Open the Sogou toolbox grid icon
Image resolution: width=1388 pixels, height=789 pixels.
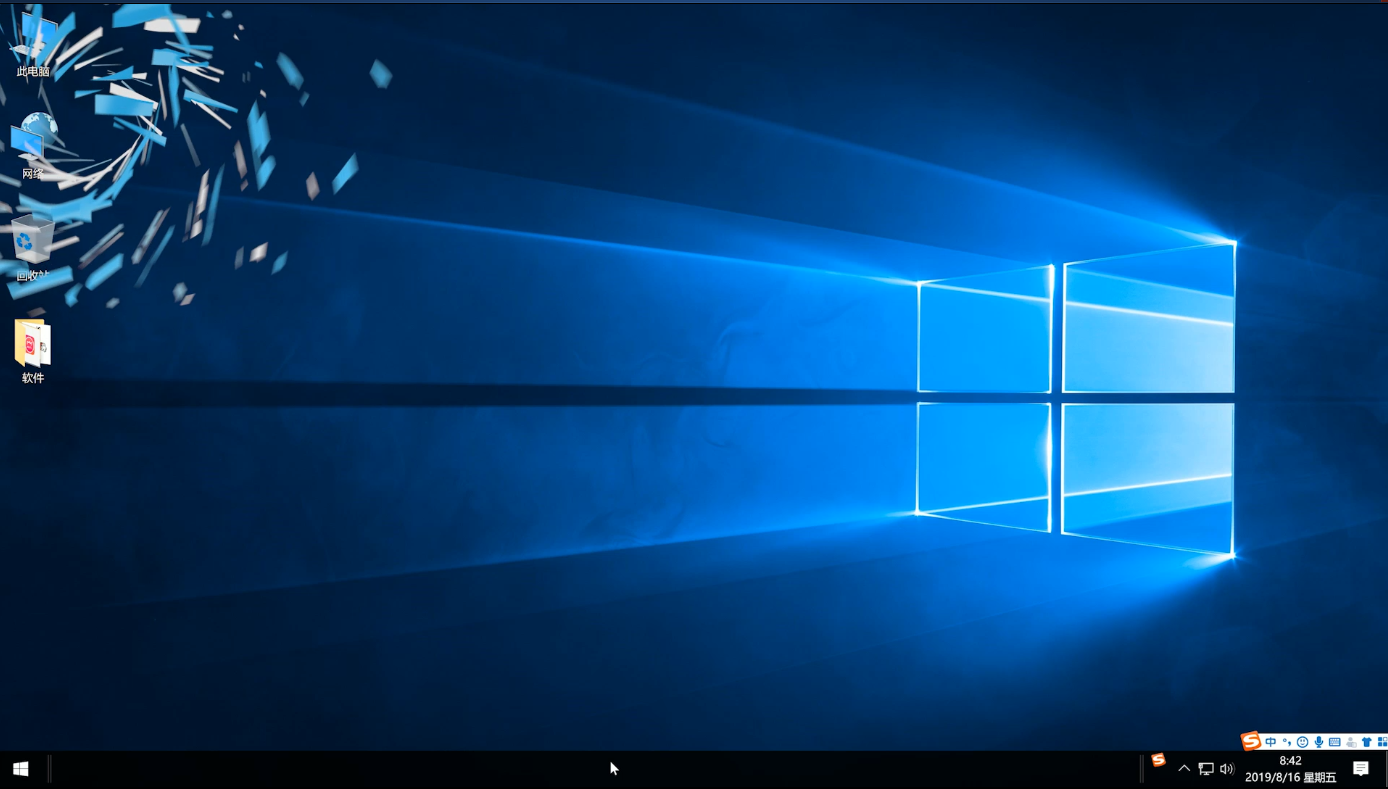1382,742
